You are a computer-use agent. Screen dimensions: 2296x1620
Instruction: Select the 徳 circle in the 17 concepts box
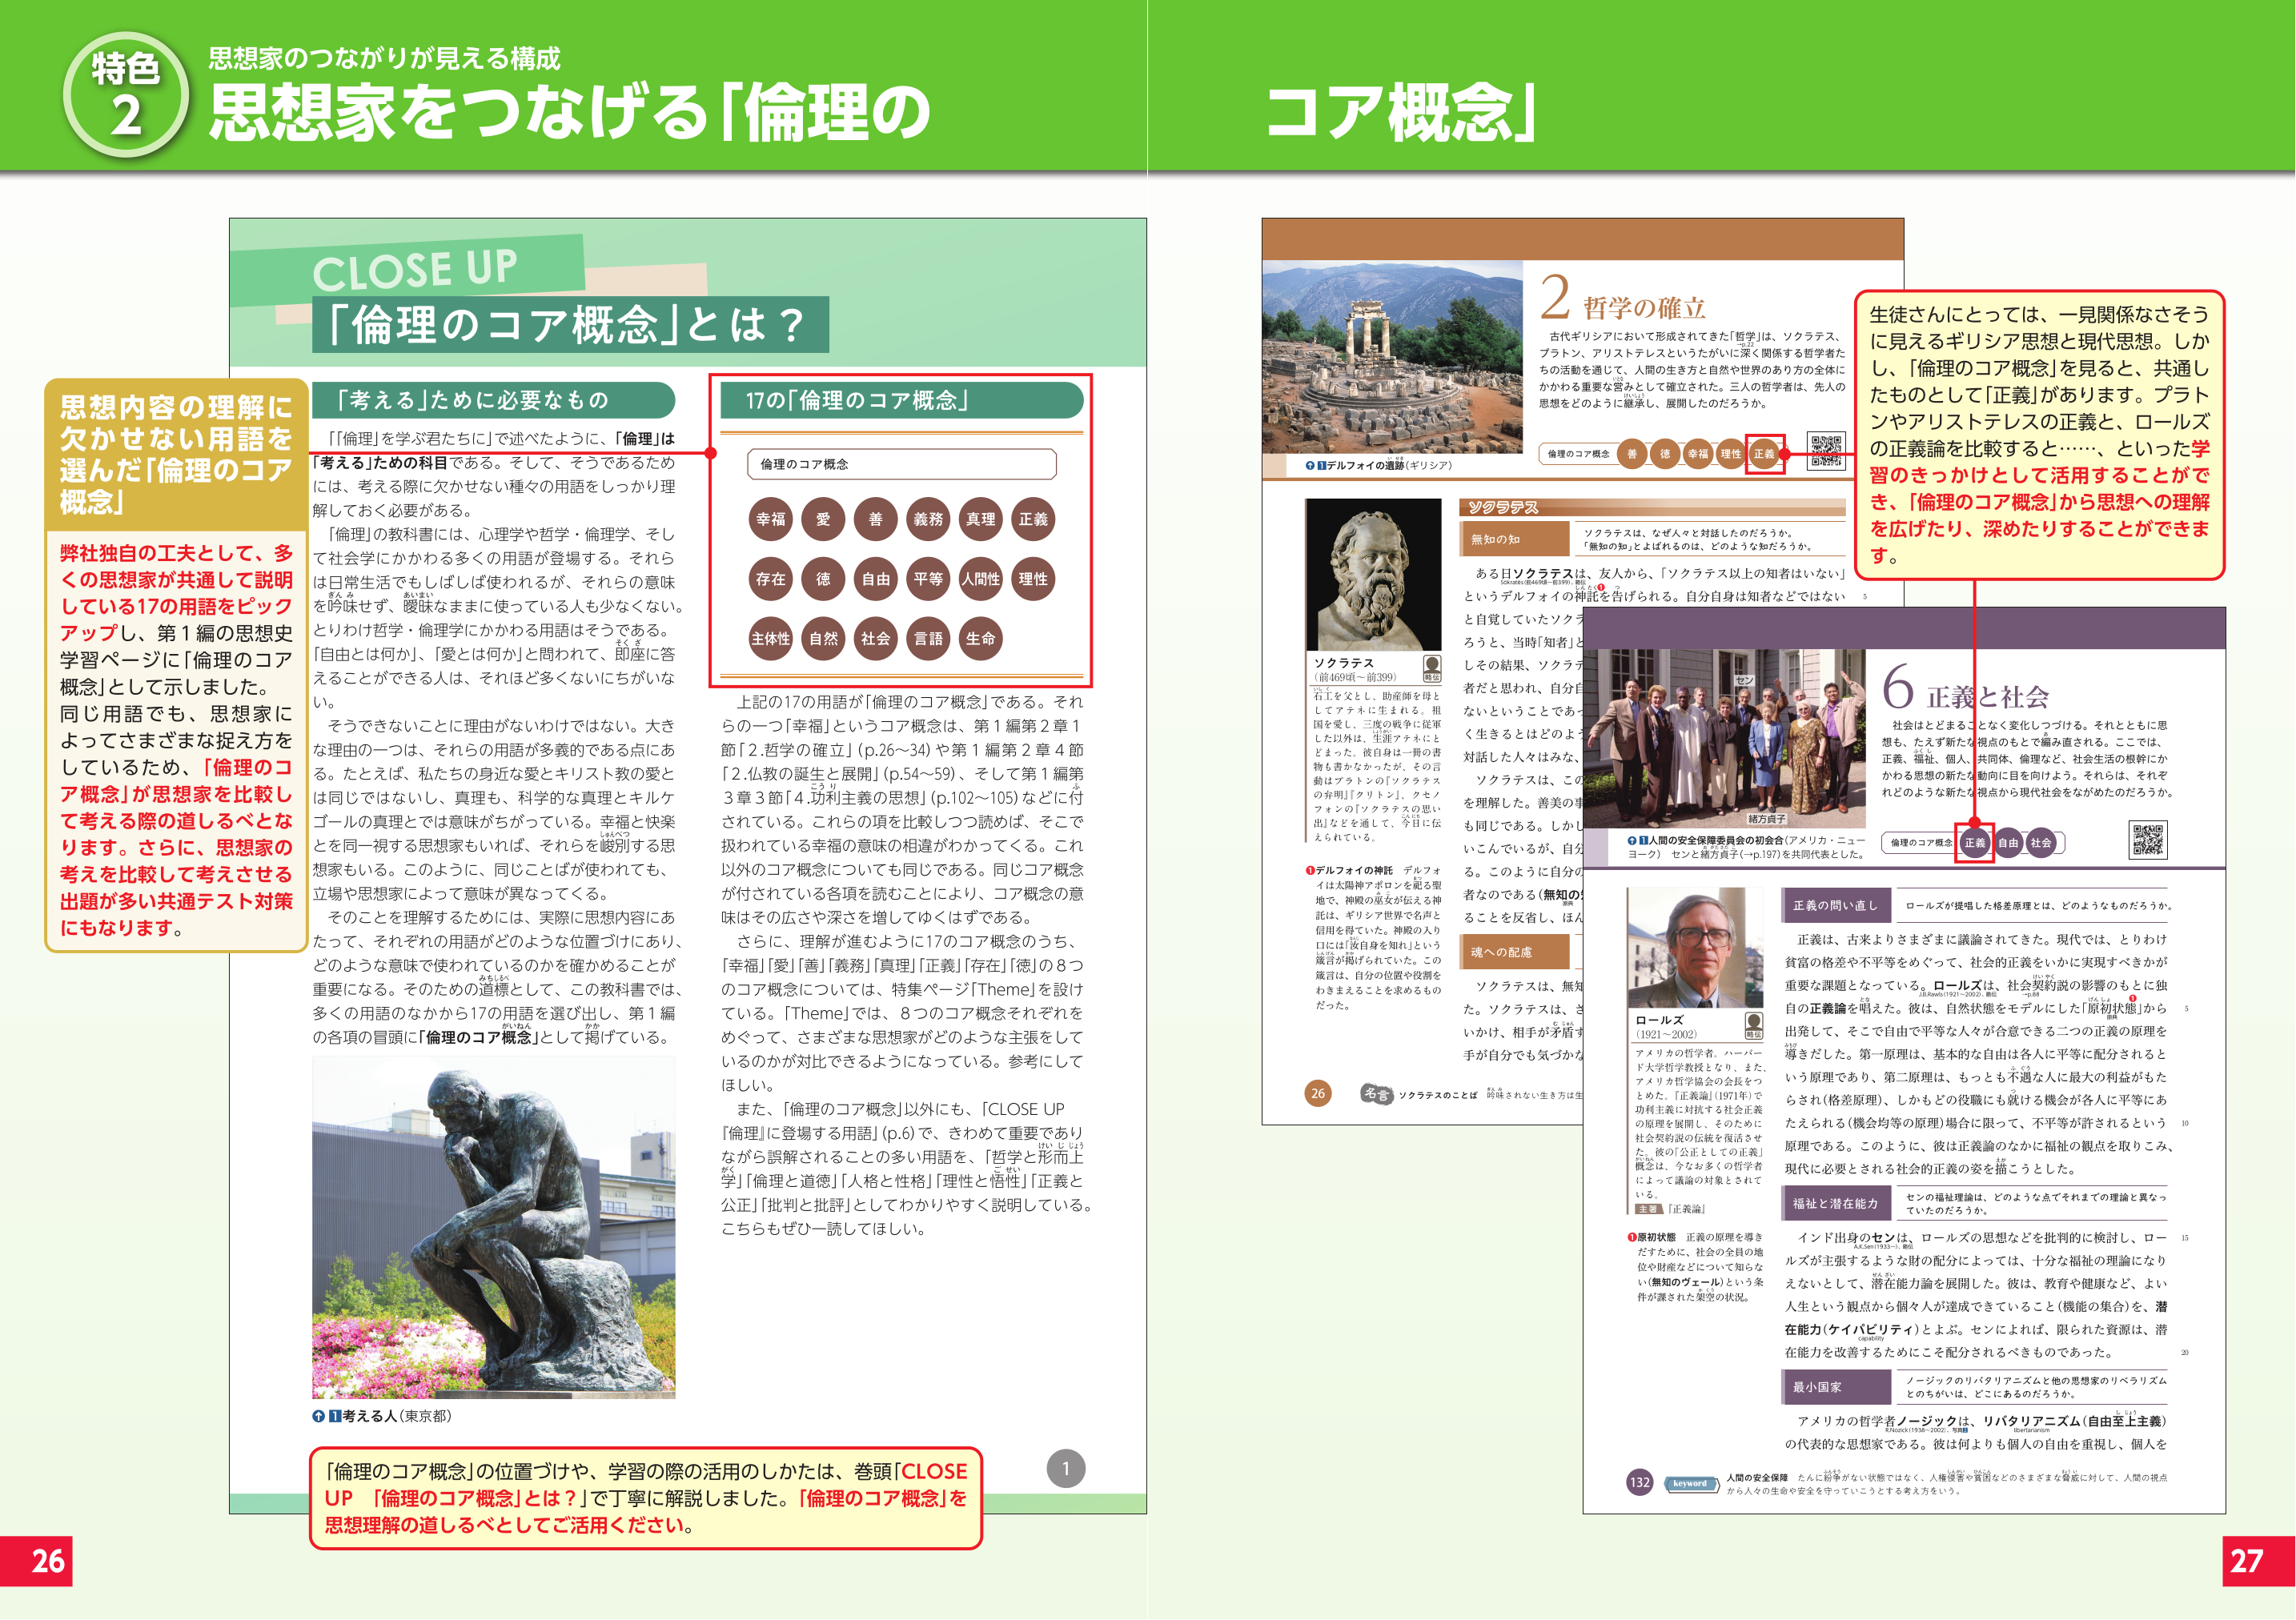coord(823,579)
